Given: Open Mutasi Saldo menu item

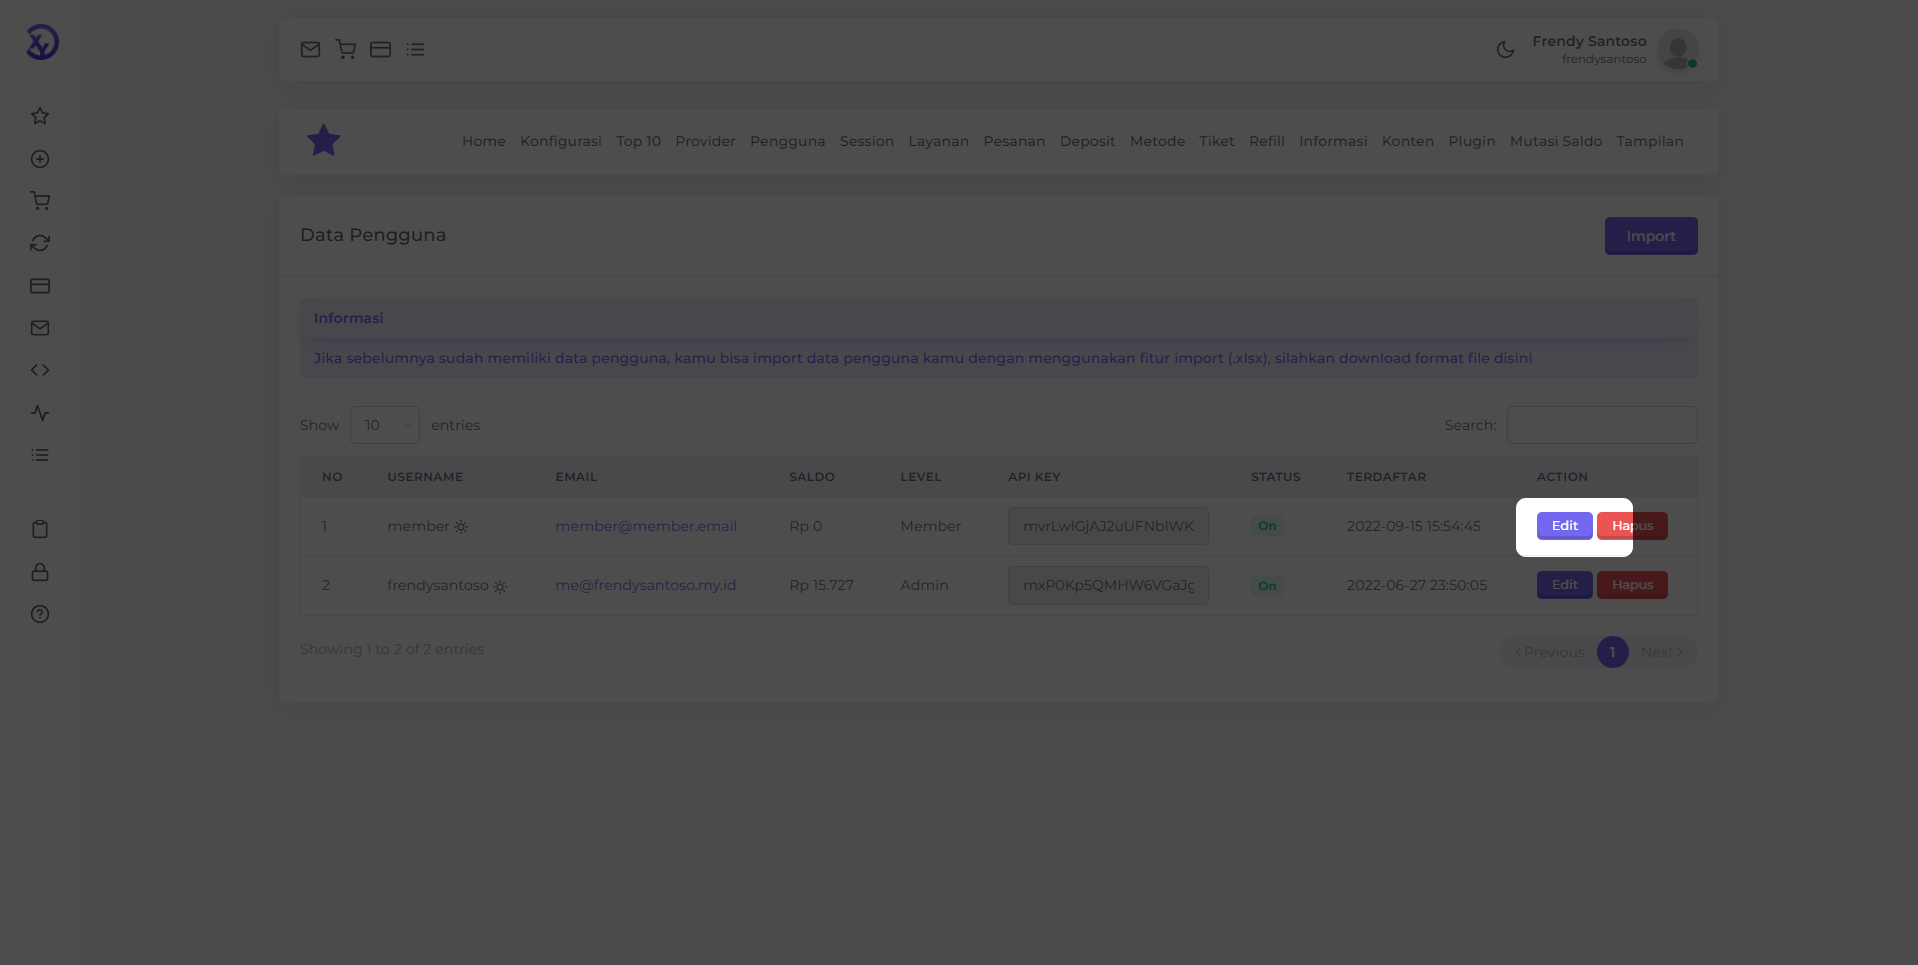Looking at the screenshot, I should [x=1556, y=141].
